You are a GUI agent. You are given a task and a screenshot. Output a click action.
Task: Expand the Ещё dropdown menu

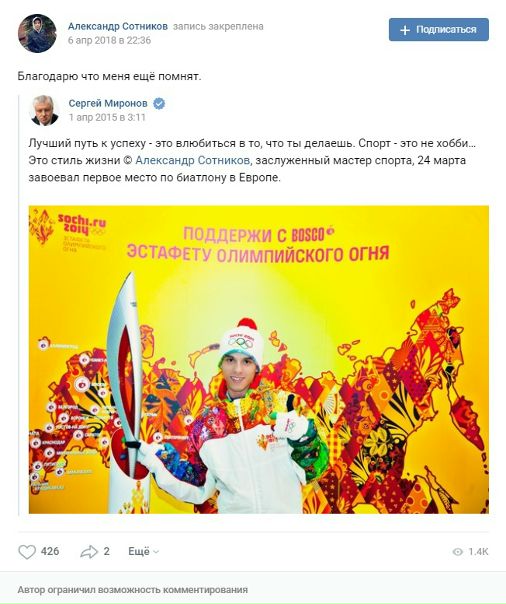pyautogui.click(x=143, y=552)
